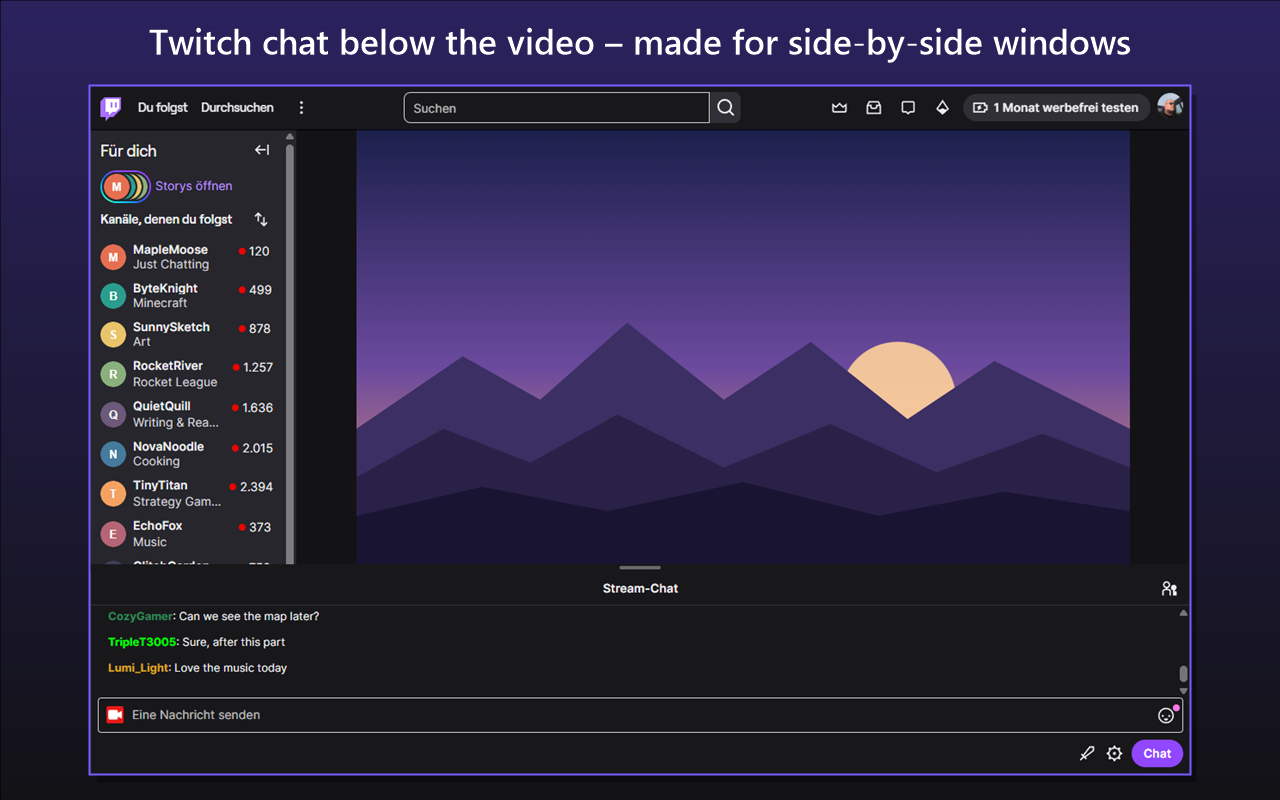Click the Für dich heading
The height and width of the screenshot is (800, 1280).
[x=128, y=151]
